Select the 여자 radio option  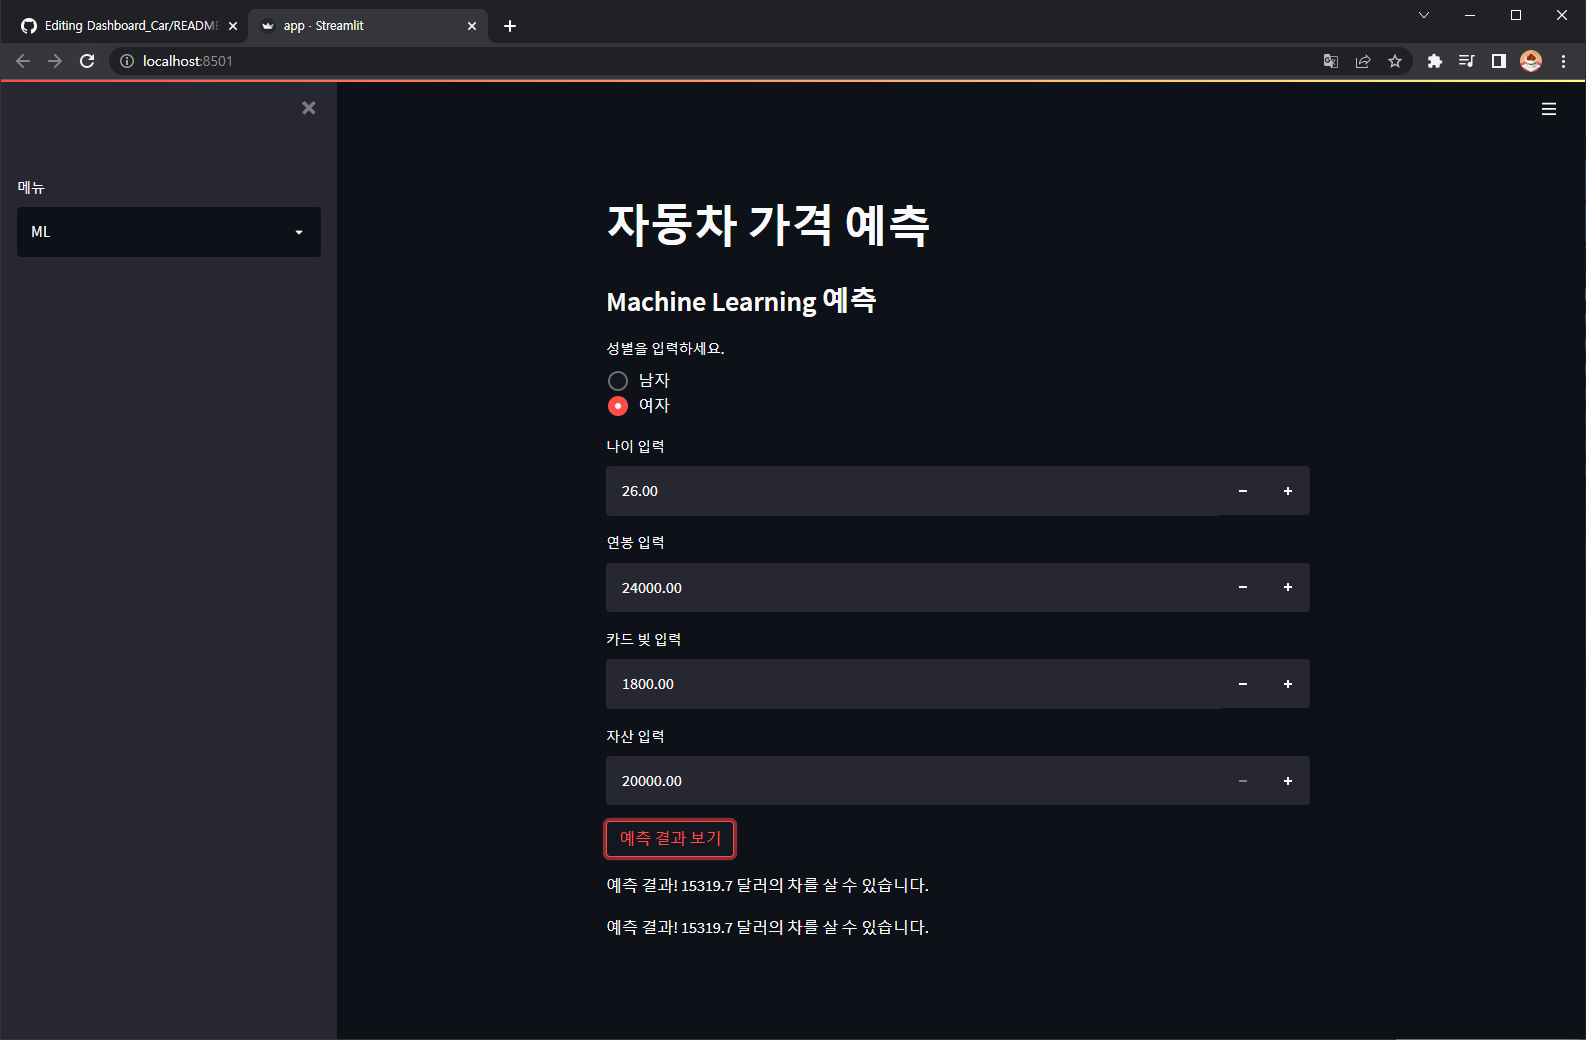coord(618,406)
